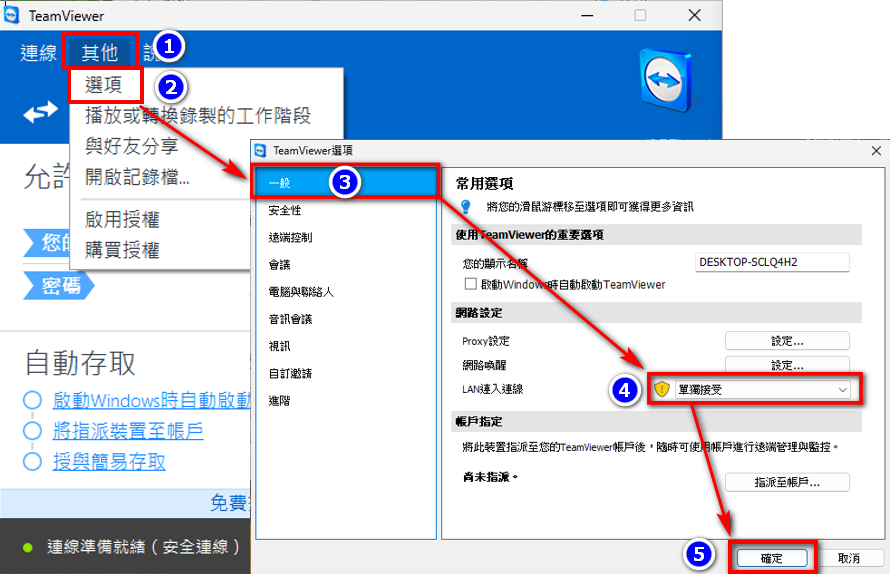Select the 授與簡易存取 radio circle
This screenshot has width=890, height=574.
click(x=33, y=461)
